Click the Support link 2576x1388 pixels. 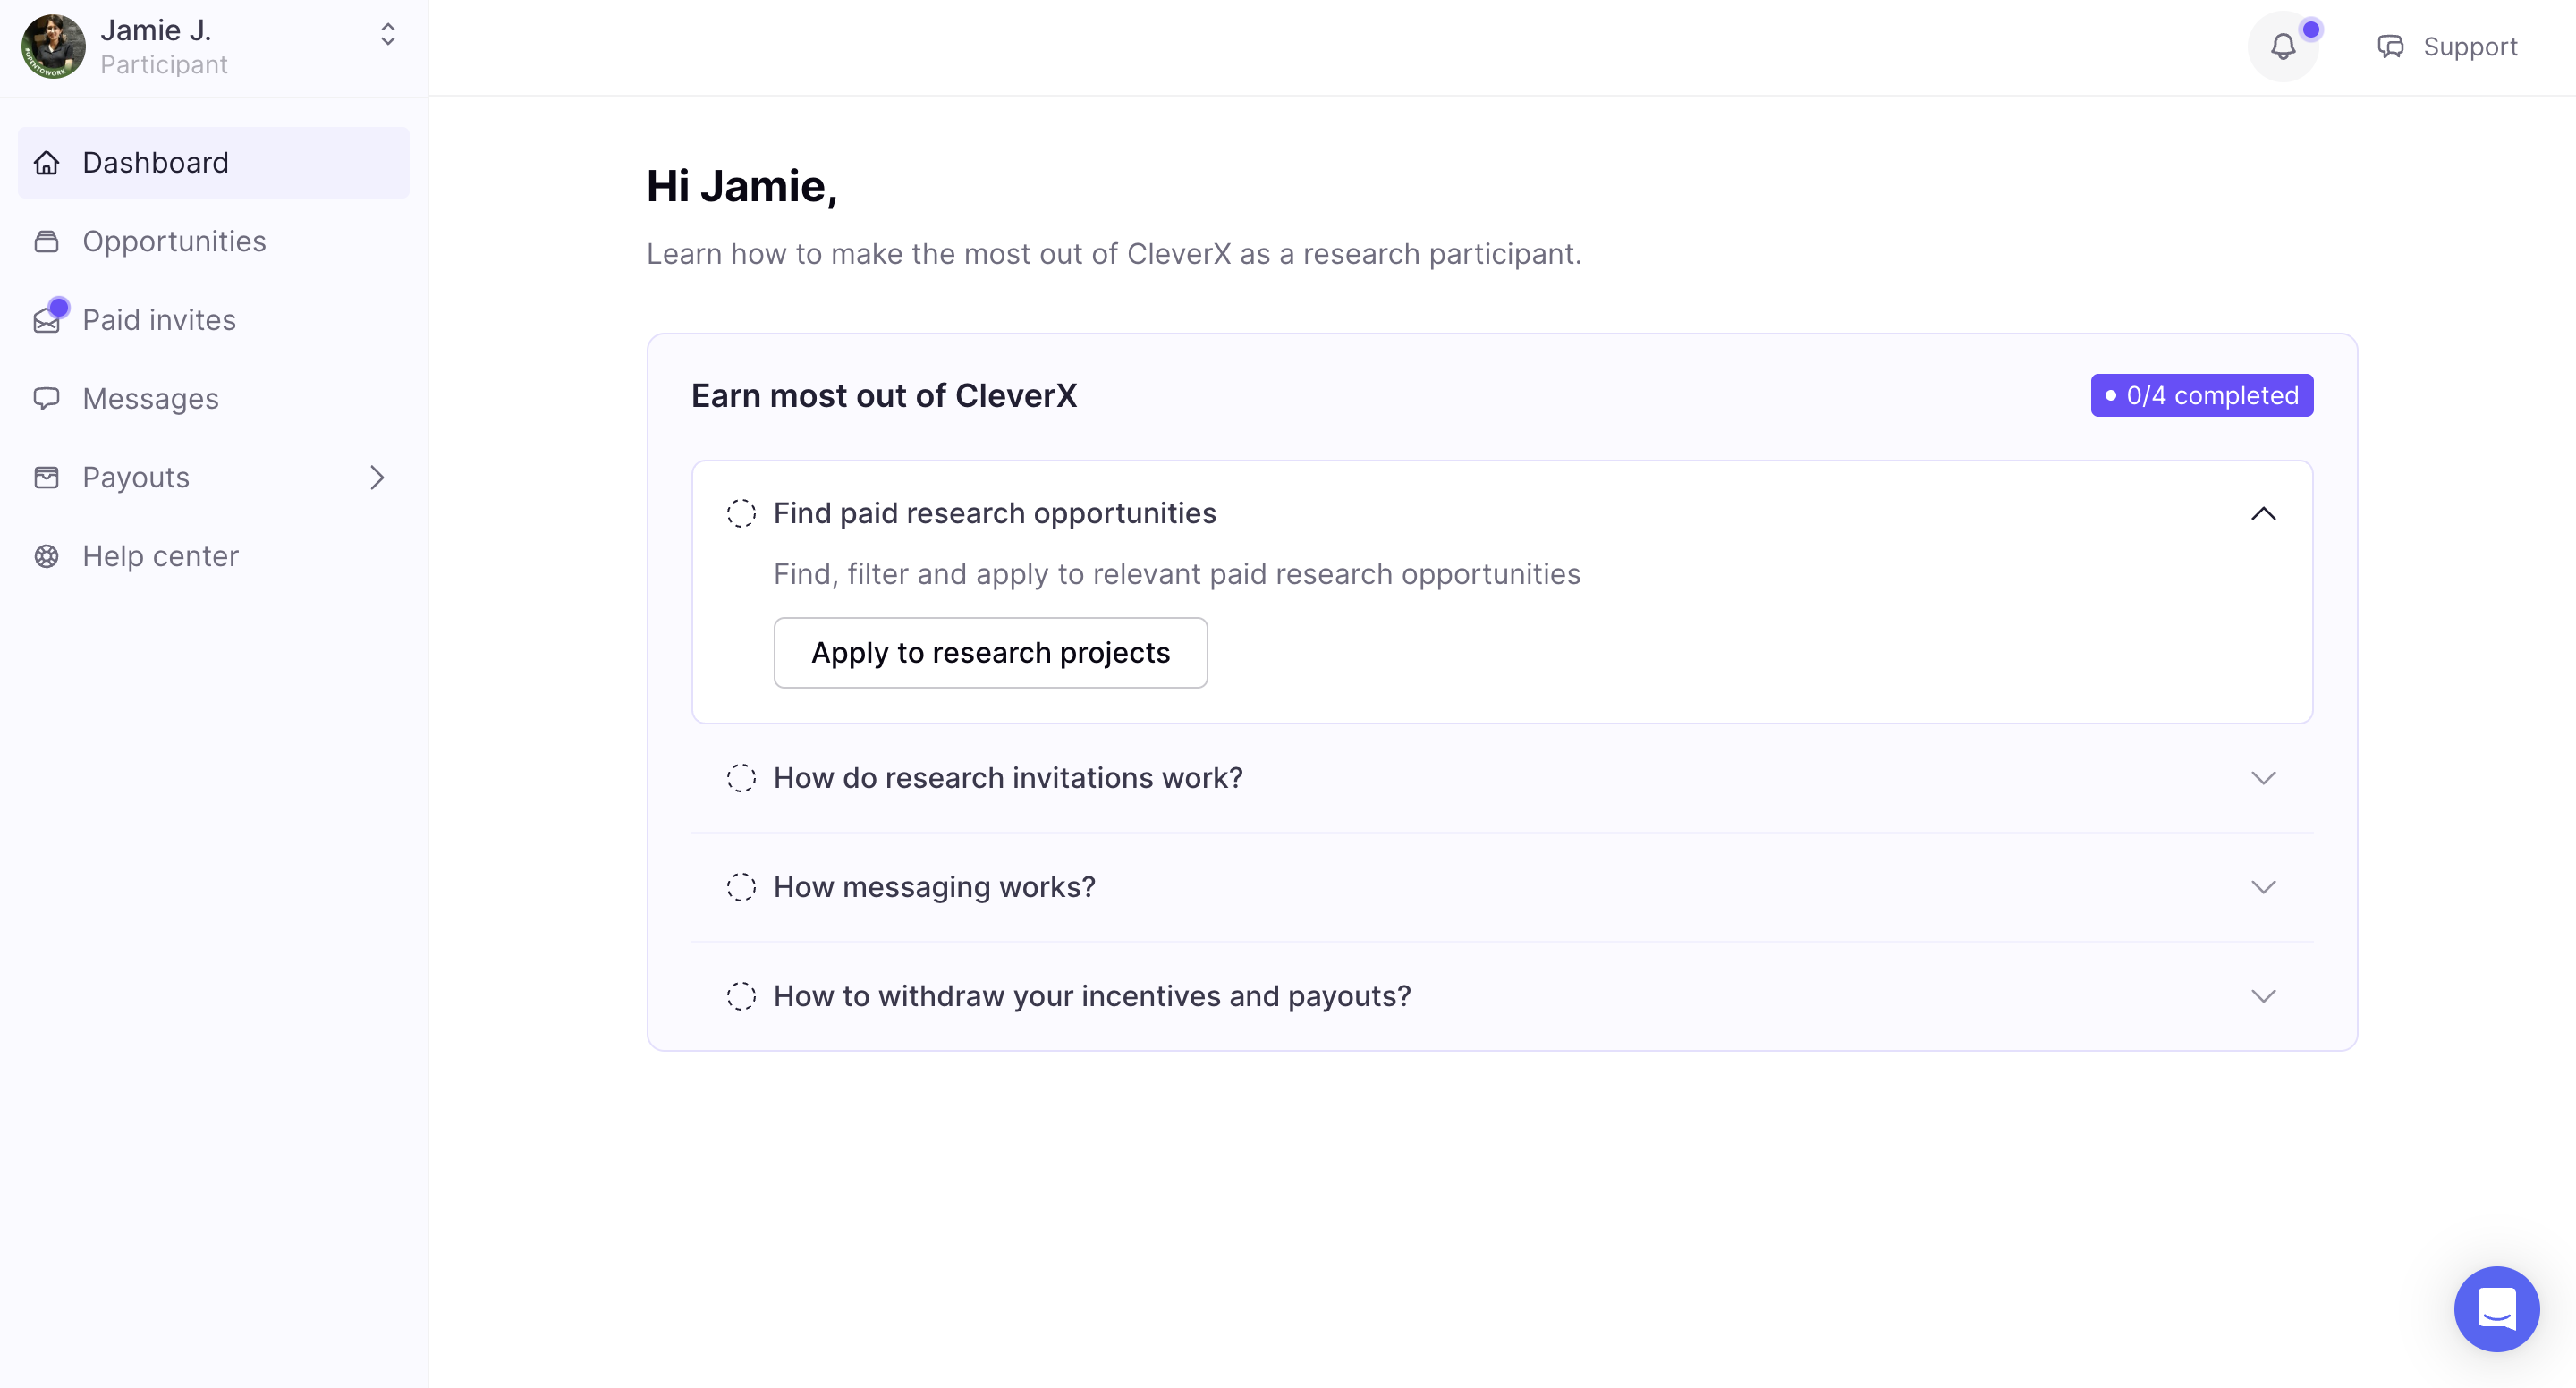coord(2470,47)
